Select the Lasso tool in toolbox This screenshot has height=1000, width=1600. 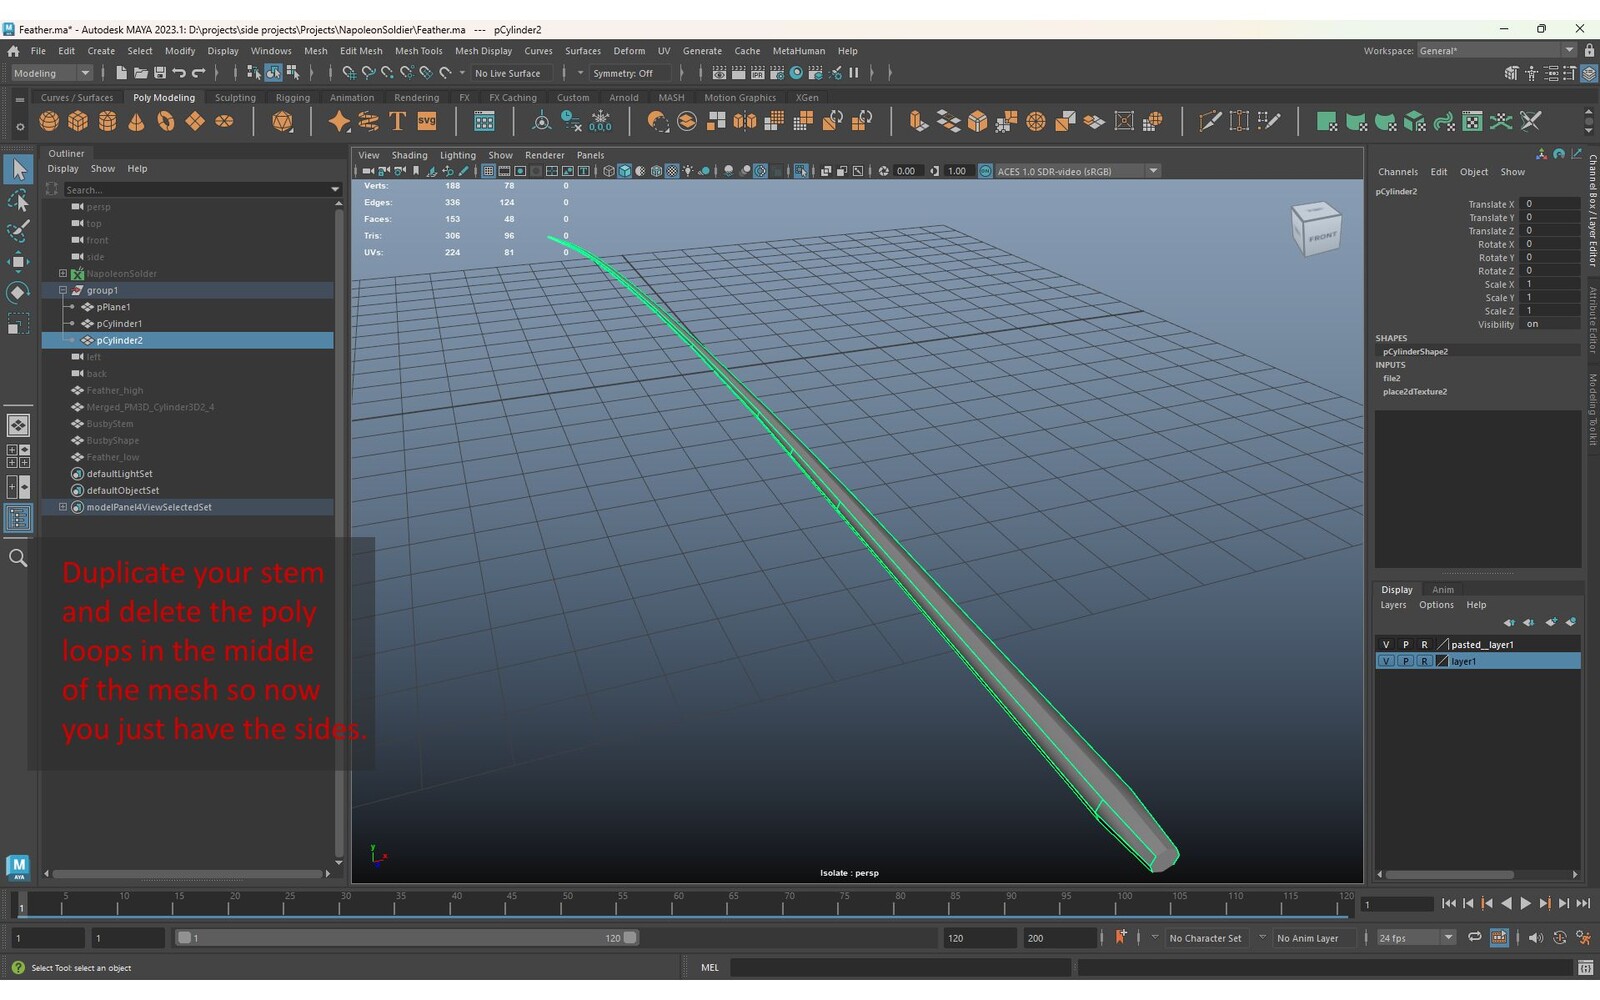(18, 201)
